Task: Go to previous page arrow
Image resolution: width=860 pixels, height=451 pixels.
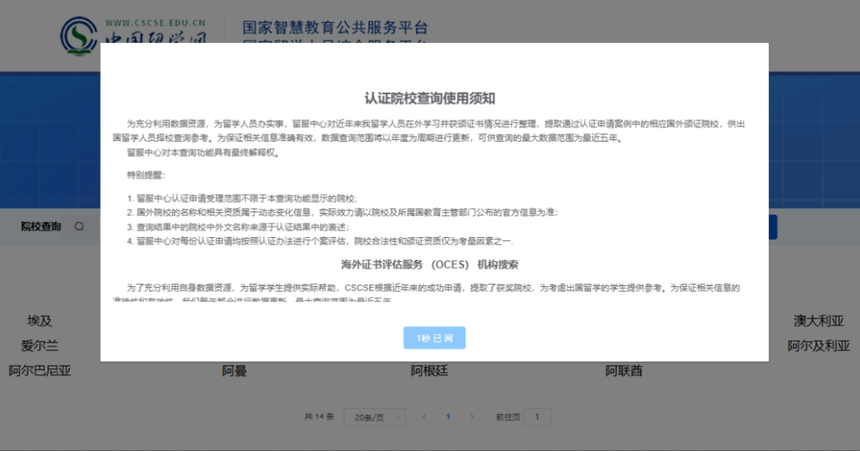Action: click(424, 417)
